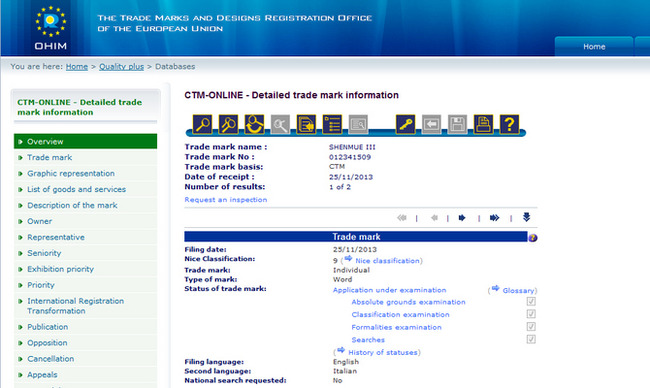The width and height of the screenshot is (650, 388).
Task: Click the question mark help toolbar icon
Action: pos(509,124)
